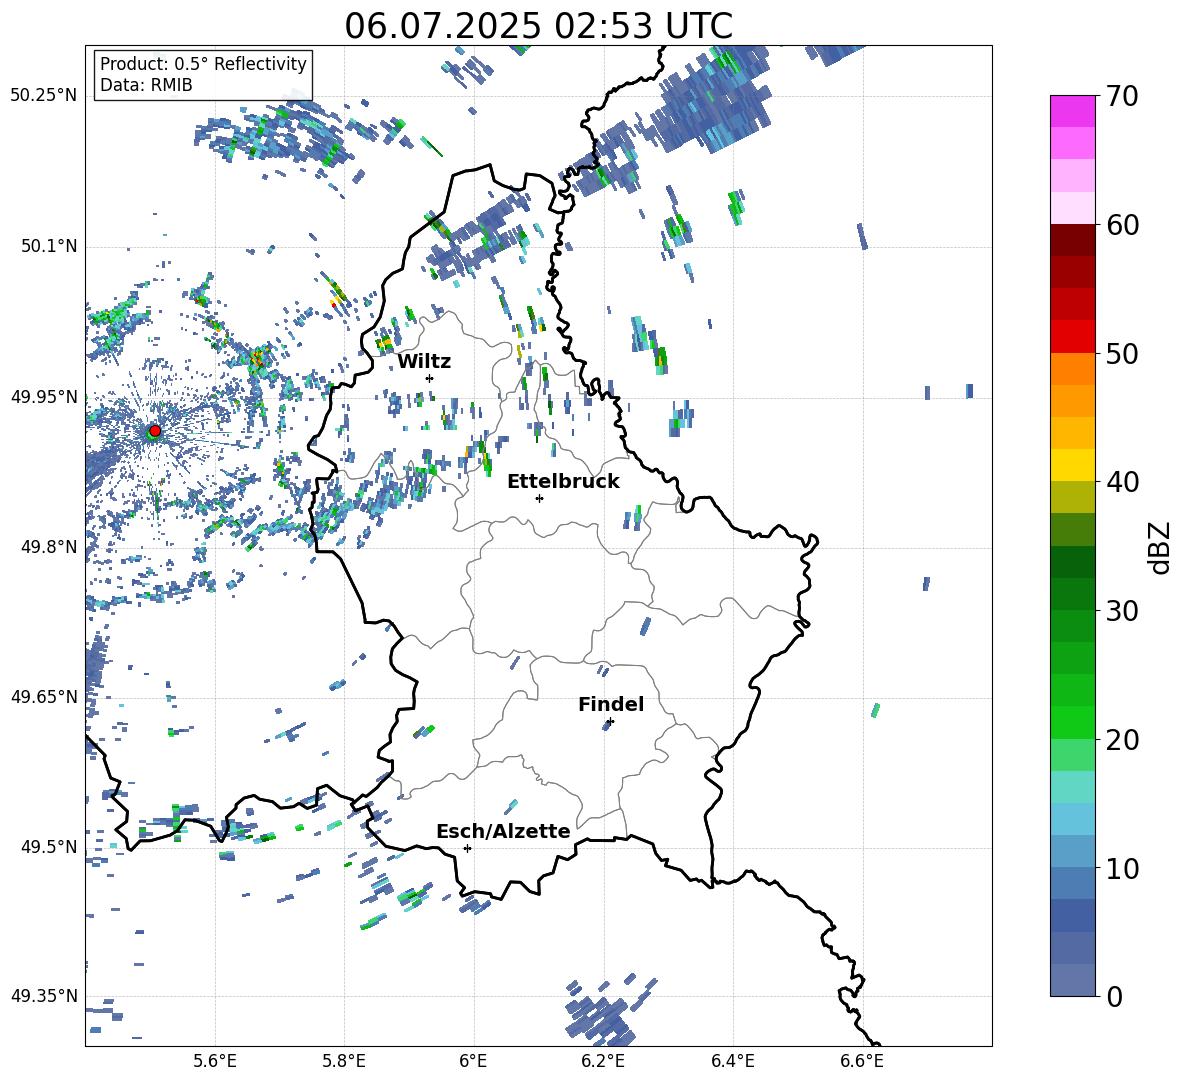Click the 49.35°N latitude label

tap(44, 996)
